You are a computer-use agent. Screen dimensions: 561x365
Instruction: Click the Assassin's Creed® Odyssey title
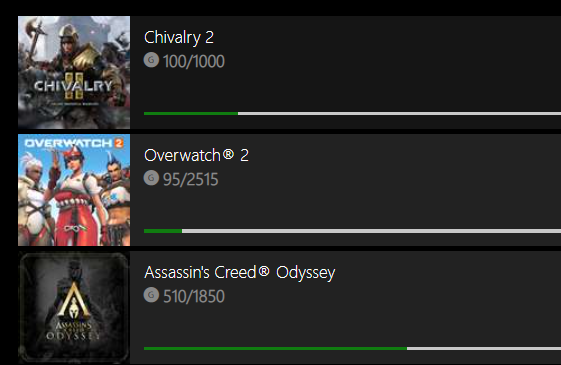click(x=240, y=273)
